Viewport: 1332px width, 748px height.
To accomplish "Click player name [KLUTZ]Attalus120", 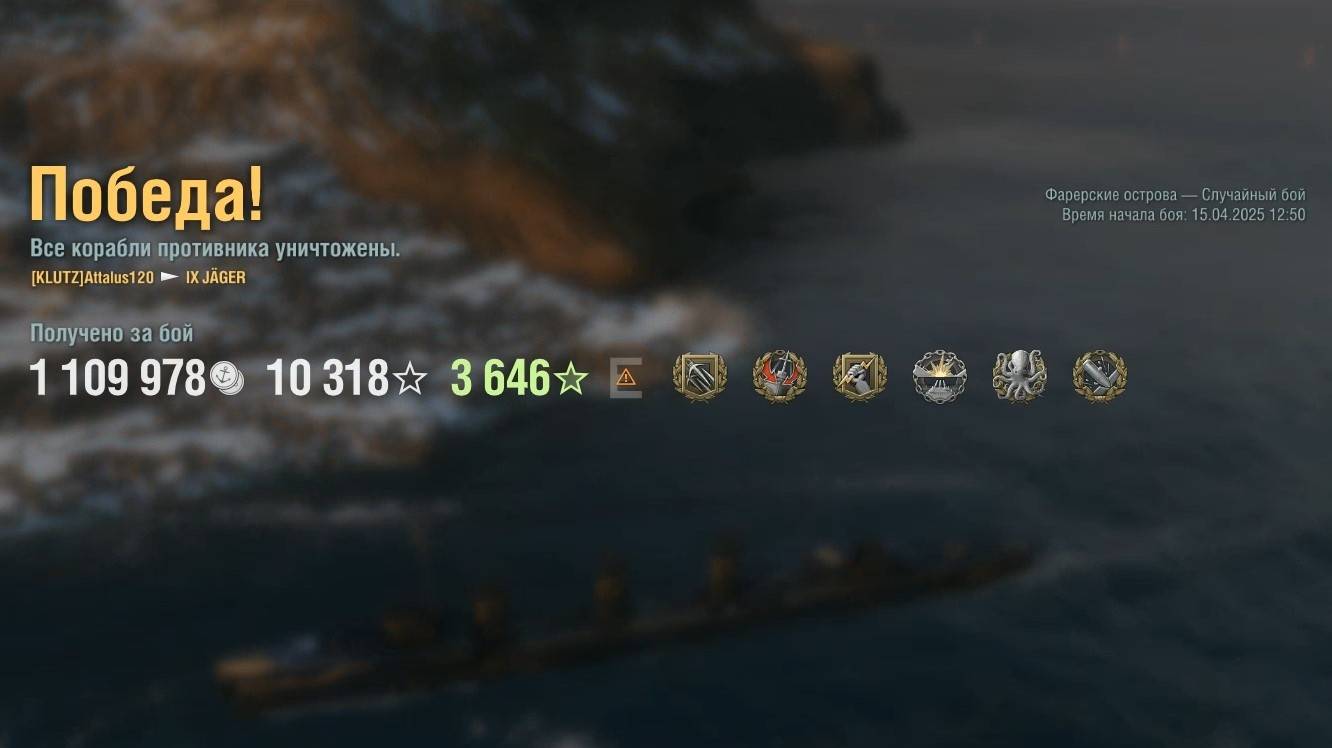I will coord(92,277).
